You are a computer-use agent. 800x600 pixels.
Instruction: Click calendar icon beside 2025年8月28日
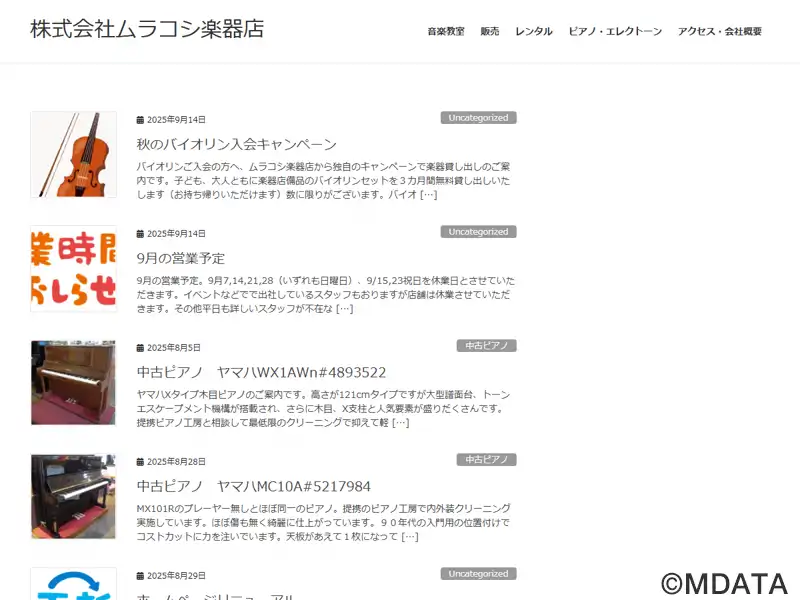(140, 462)
